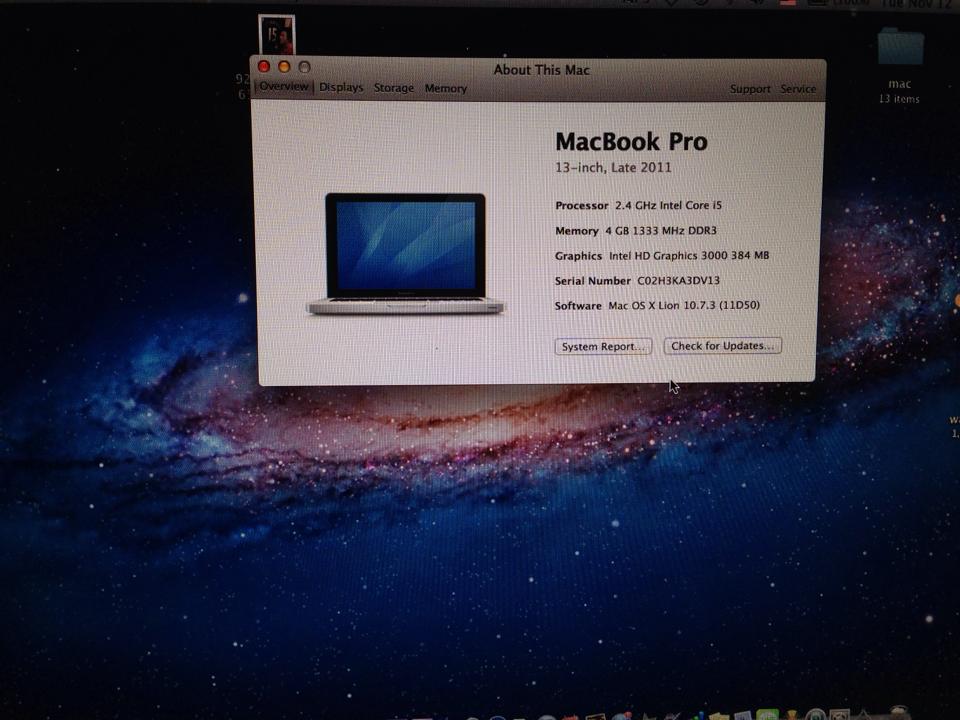Go to the Overview tab

[284, 87]
